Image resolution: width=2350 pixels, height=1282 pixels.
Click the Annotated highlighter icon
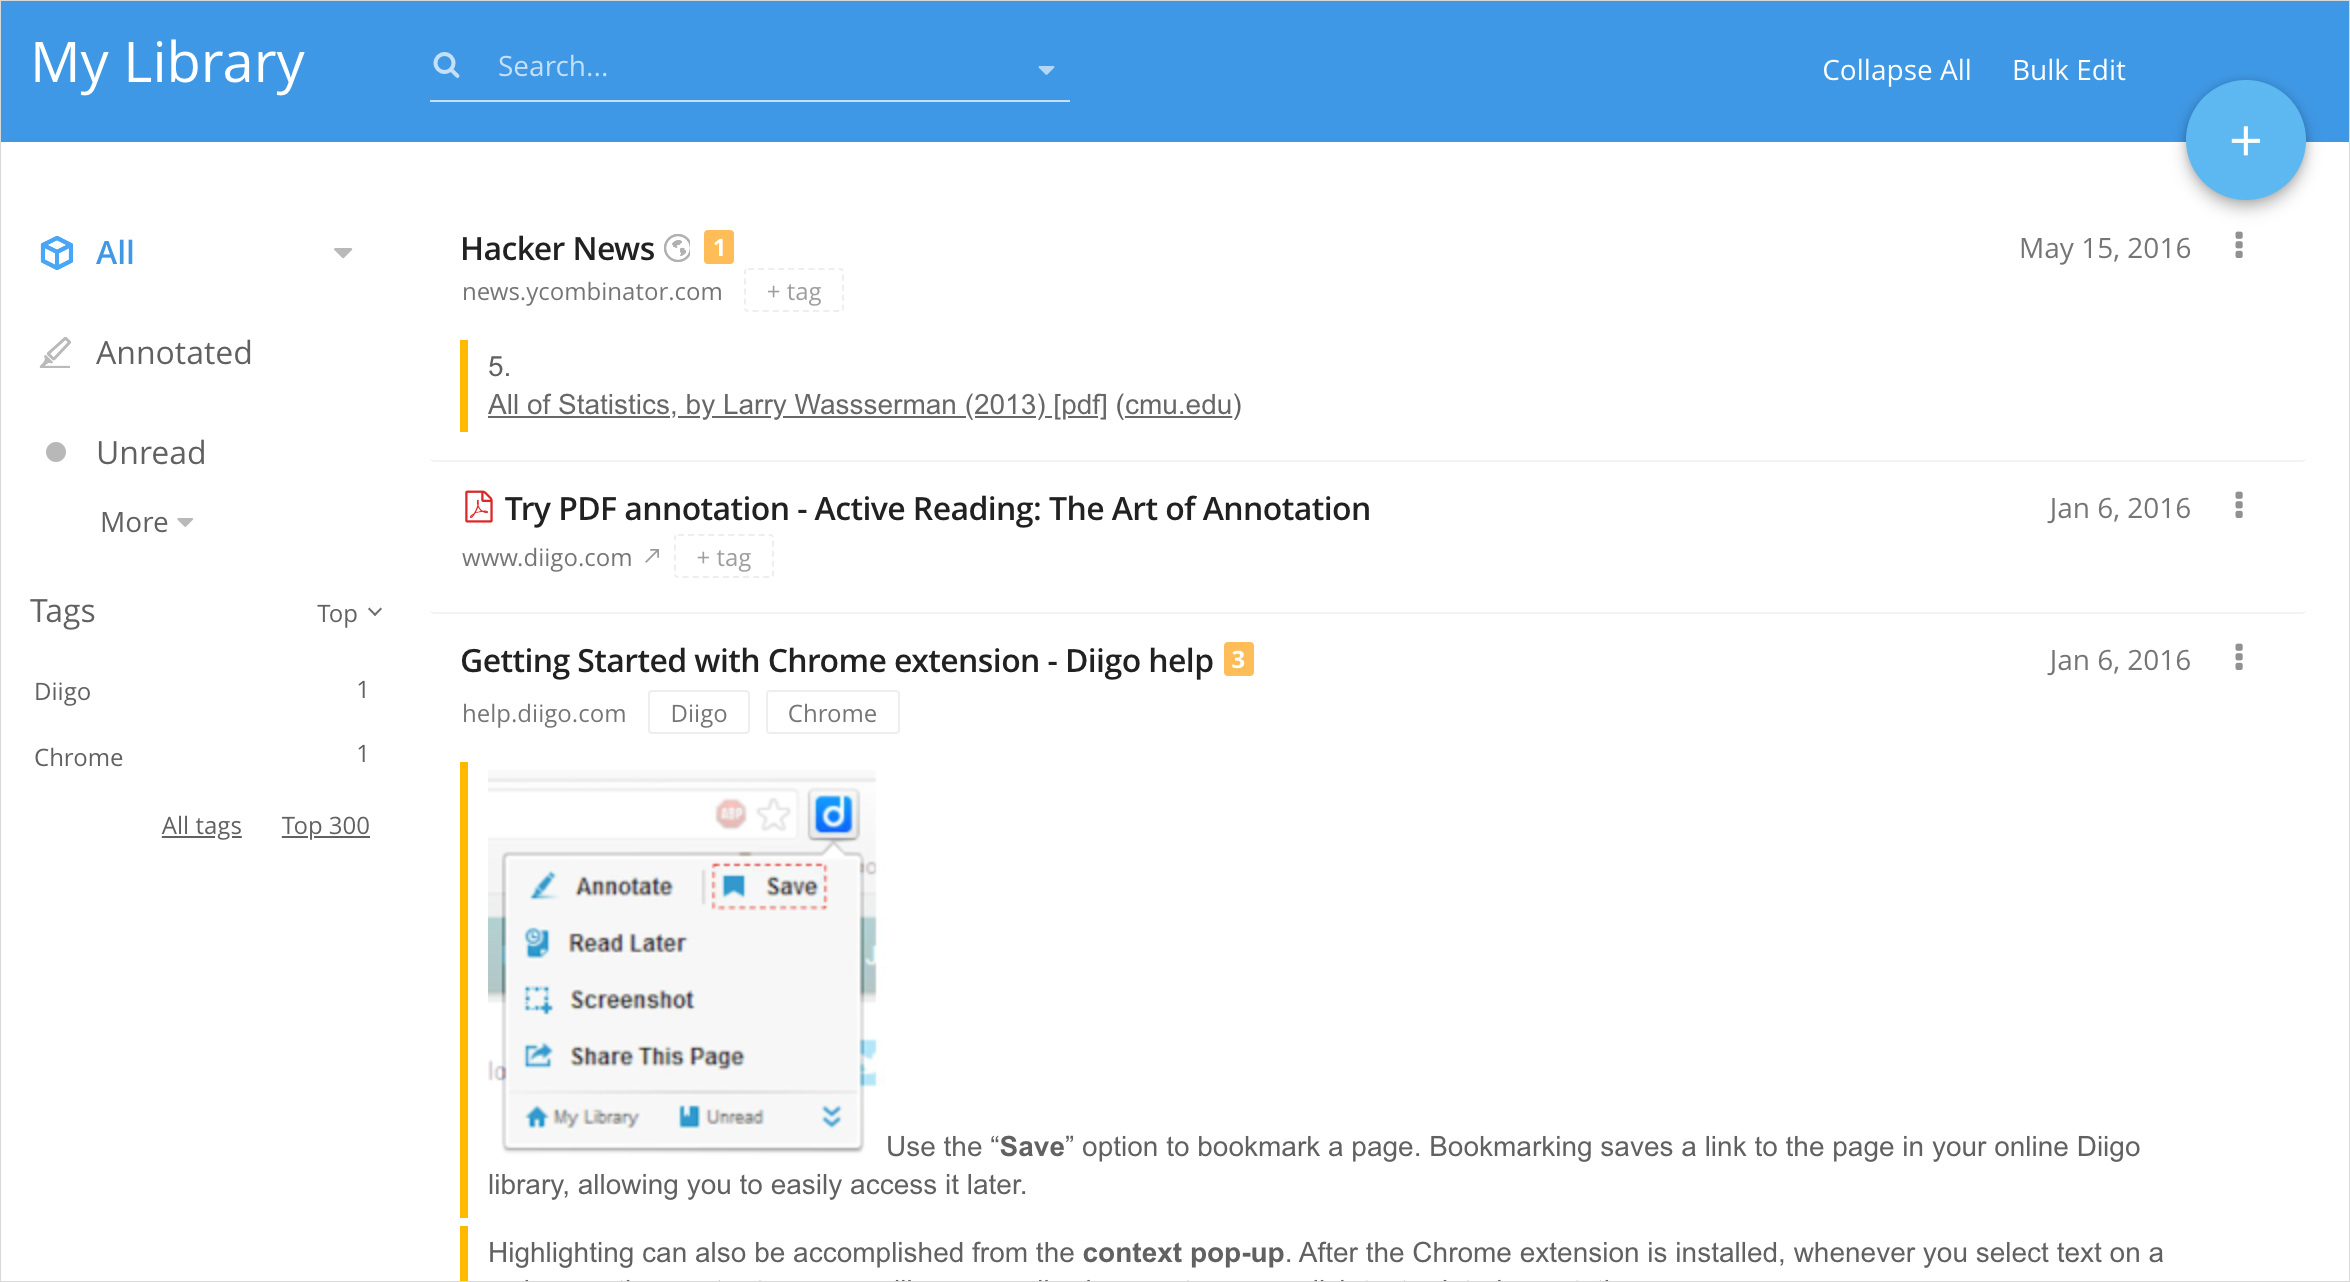click(x=56, y=352)
